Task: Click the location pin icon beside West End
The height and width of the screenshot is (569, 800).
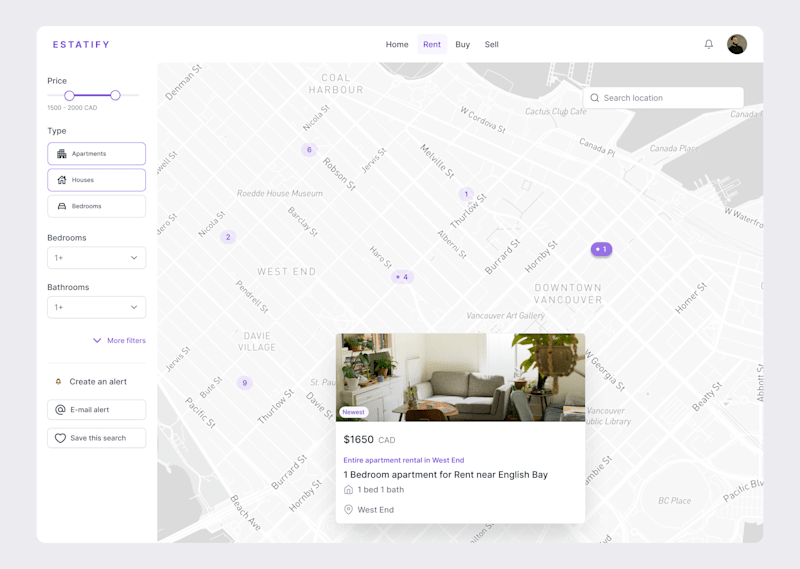Action: pos(348,509)
